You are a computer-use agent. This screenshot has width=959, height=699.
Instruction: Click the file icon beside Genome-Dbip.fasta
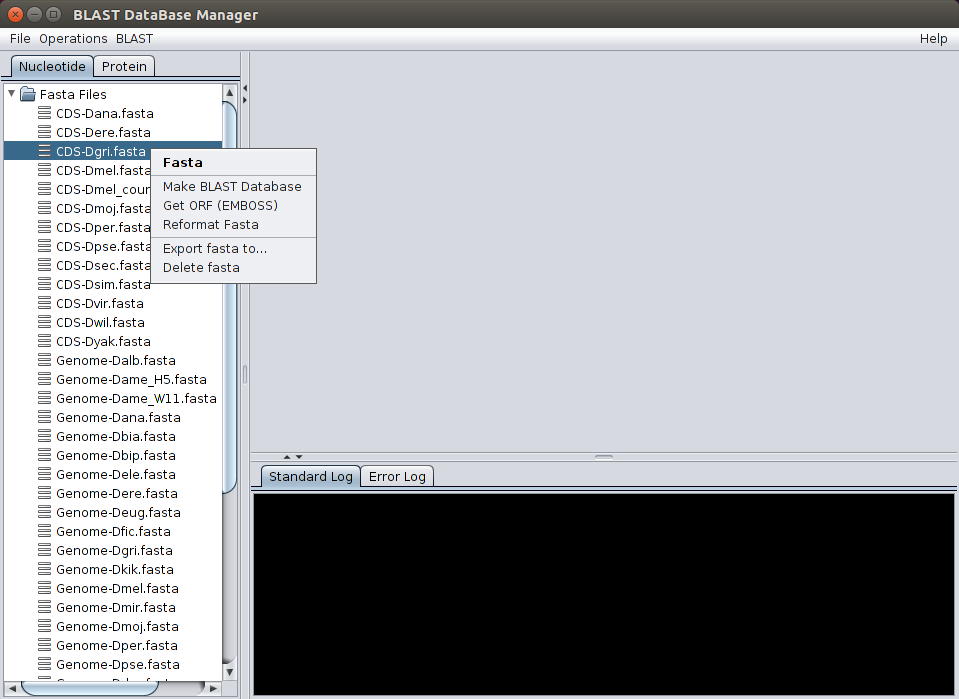coord(45,455)
